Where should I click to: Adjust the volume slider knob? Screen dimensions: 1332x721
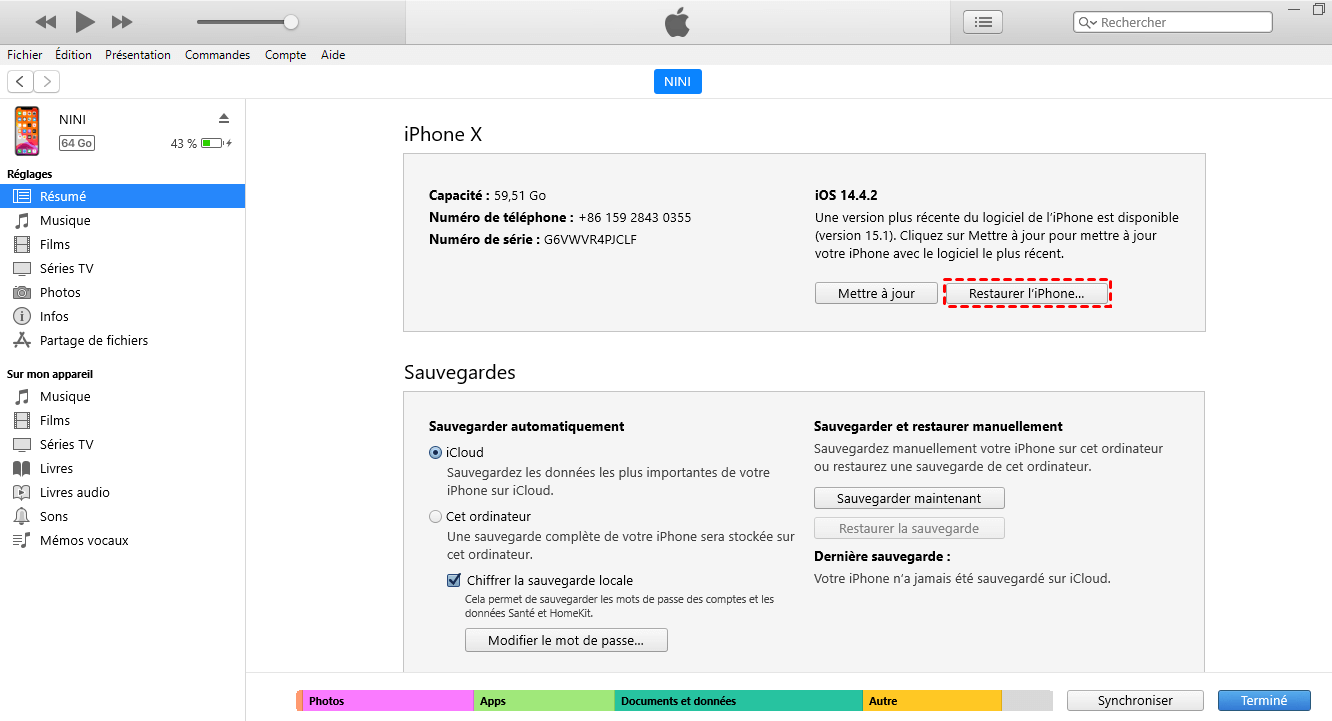point(291,22)
